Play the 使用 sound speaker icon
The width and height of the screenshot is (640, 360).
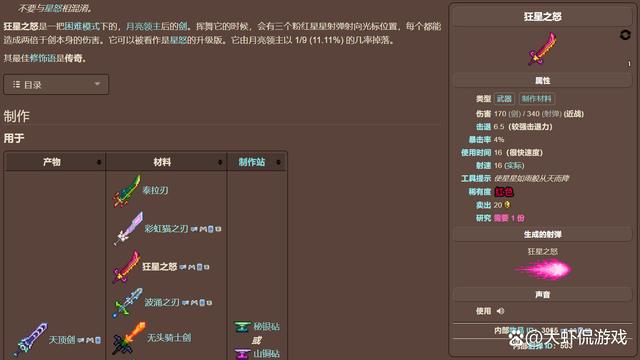pos(500,311)
